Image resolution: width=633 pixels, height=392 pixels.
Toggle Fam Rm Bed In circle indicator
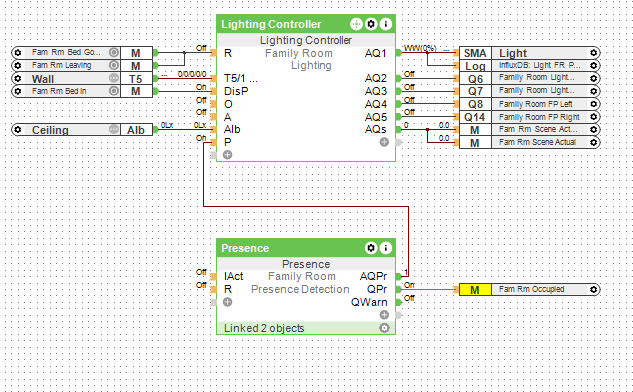click(x=114, y=91)
